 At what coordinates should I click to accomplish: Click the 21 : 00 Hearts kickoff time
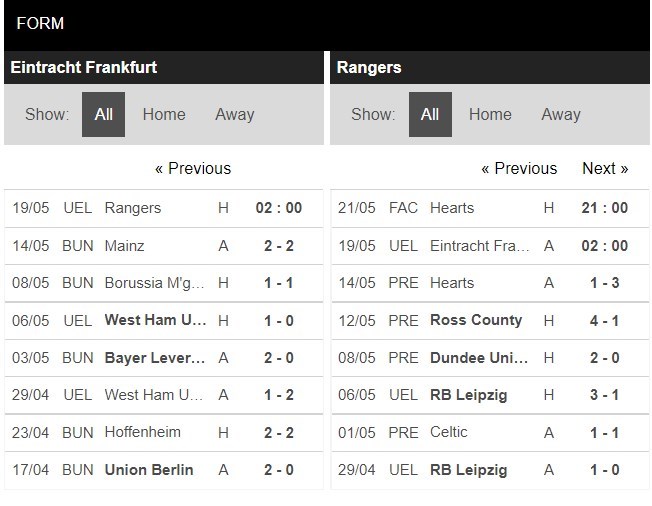(x=604, y=208)
